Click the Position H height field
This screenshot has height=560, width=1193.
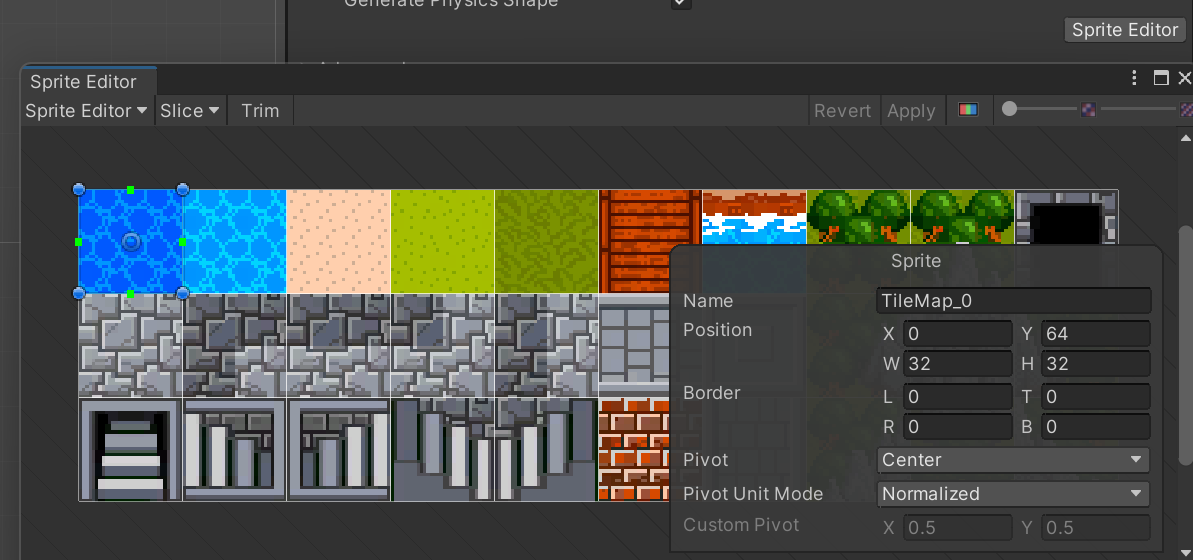point(1096,364)
